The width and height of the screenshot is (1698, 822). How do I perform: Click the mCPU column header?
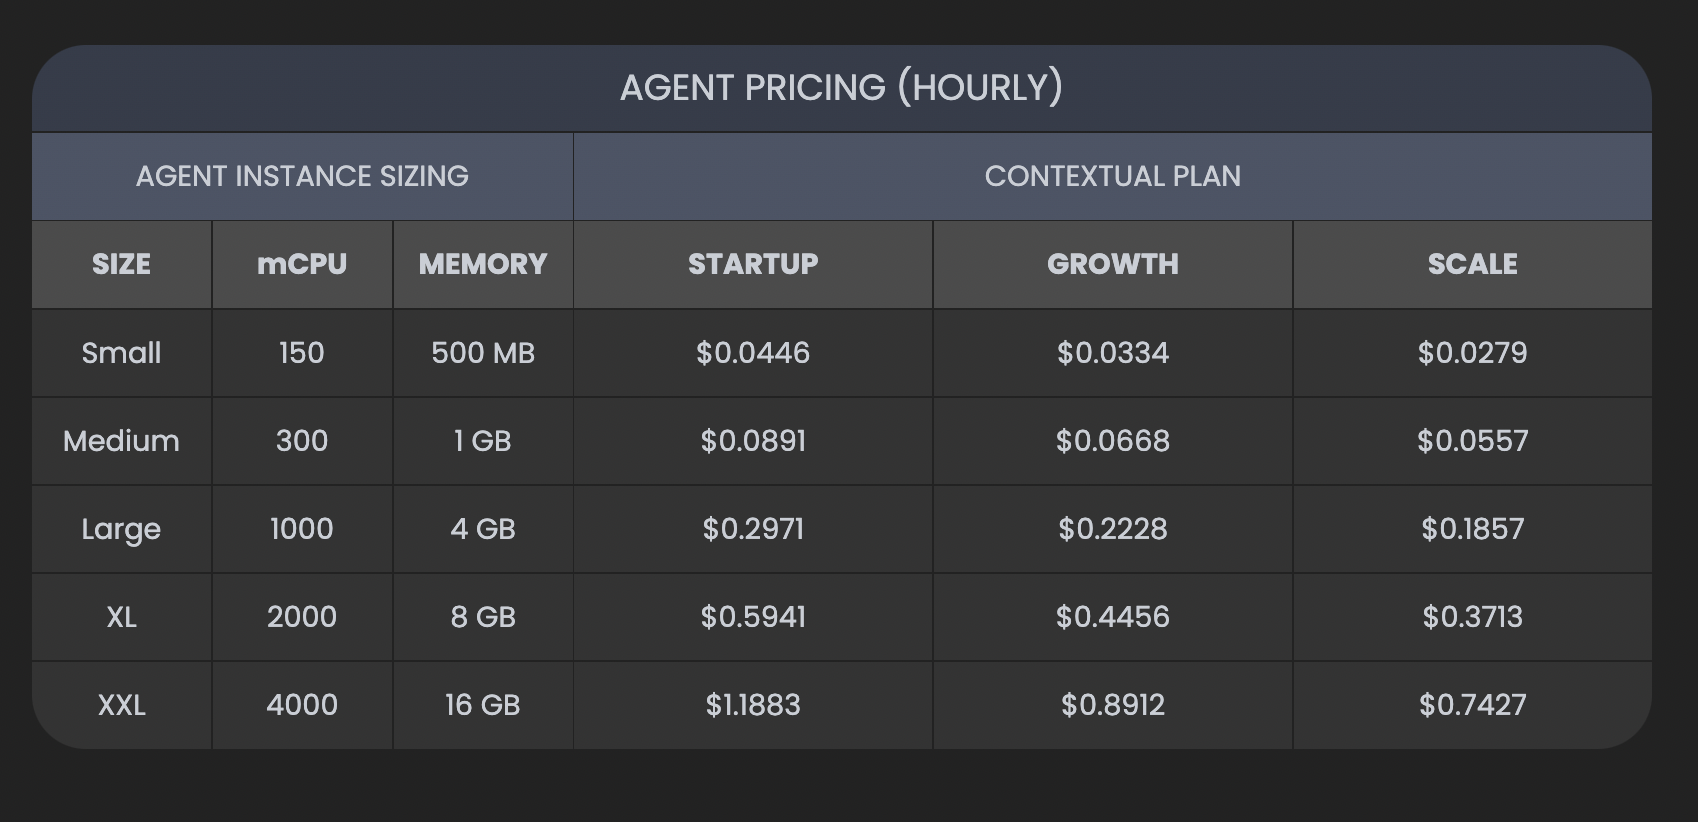pos(302,264)
